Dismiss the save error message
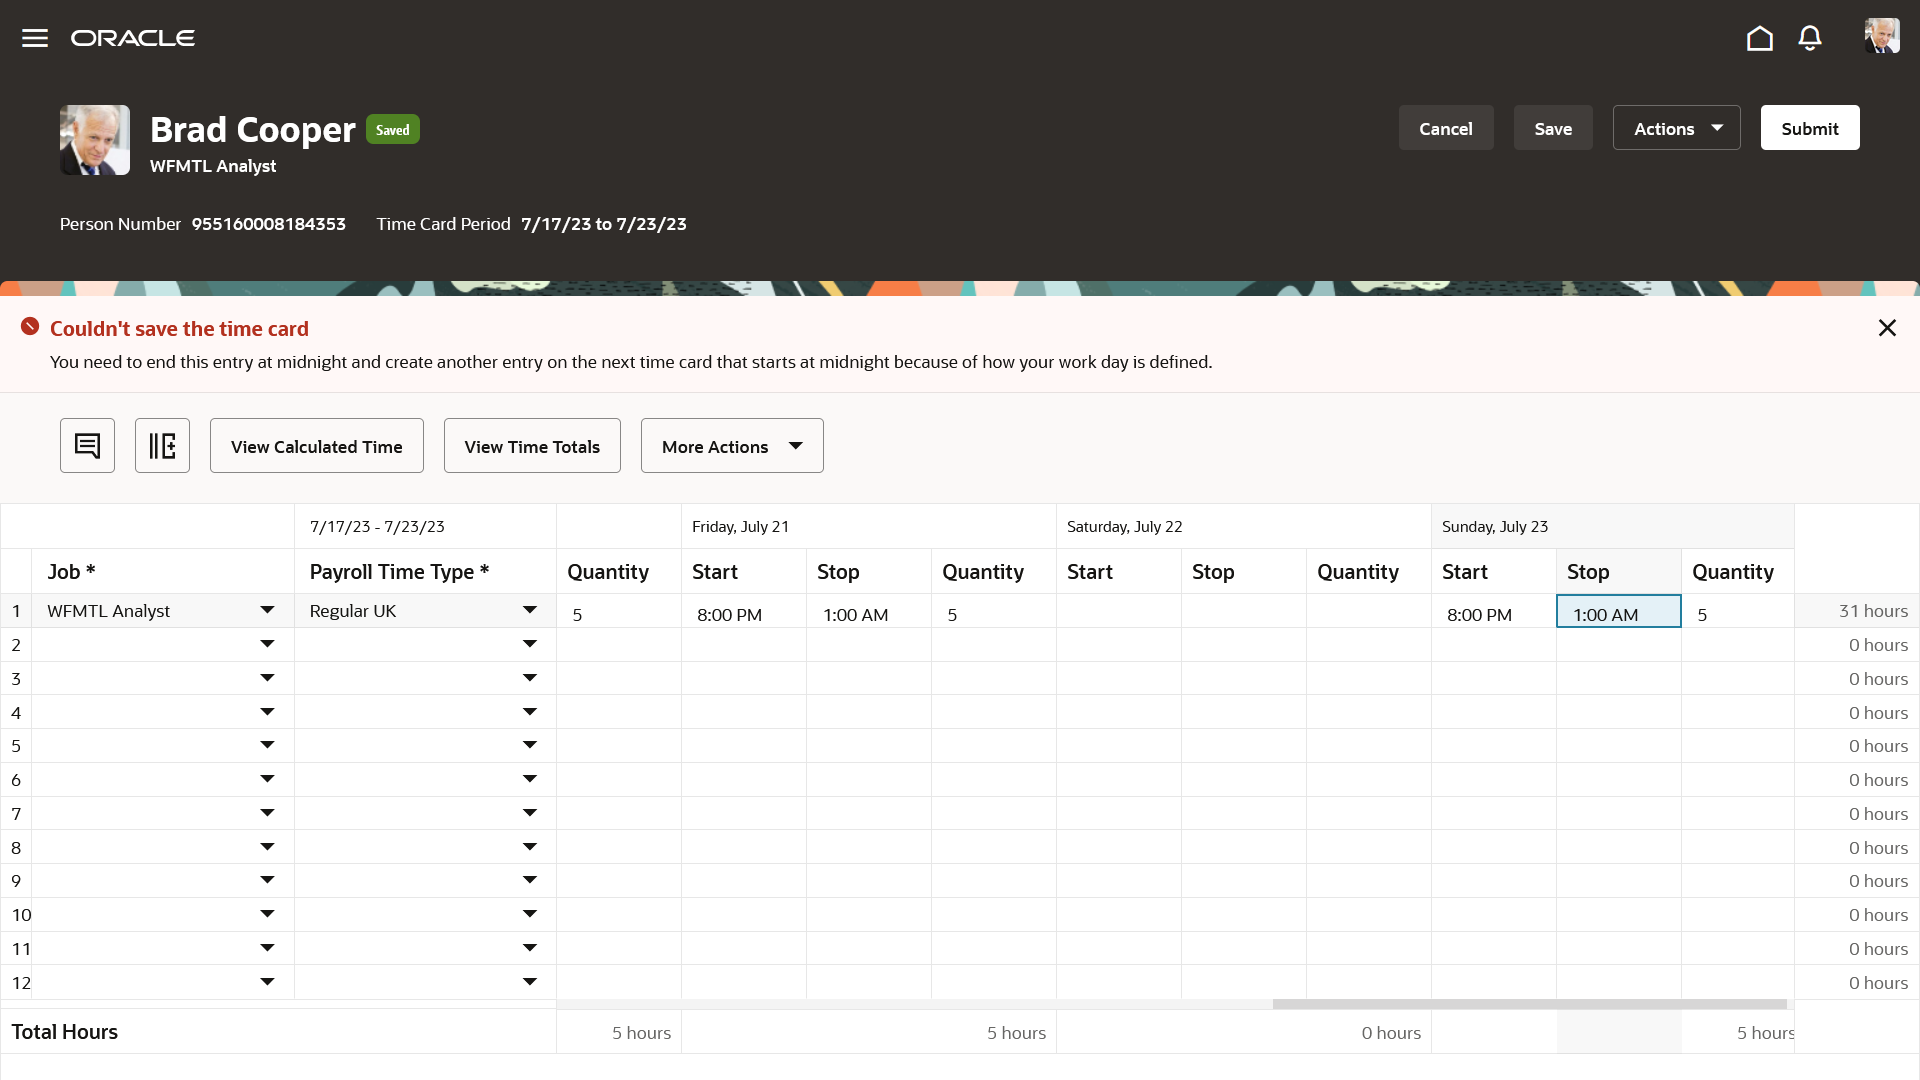This screenshot has height=1080, width=1920. coord(1888,327)
